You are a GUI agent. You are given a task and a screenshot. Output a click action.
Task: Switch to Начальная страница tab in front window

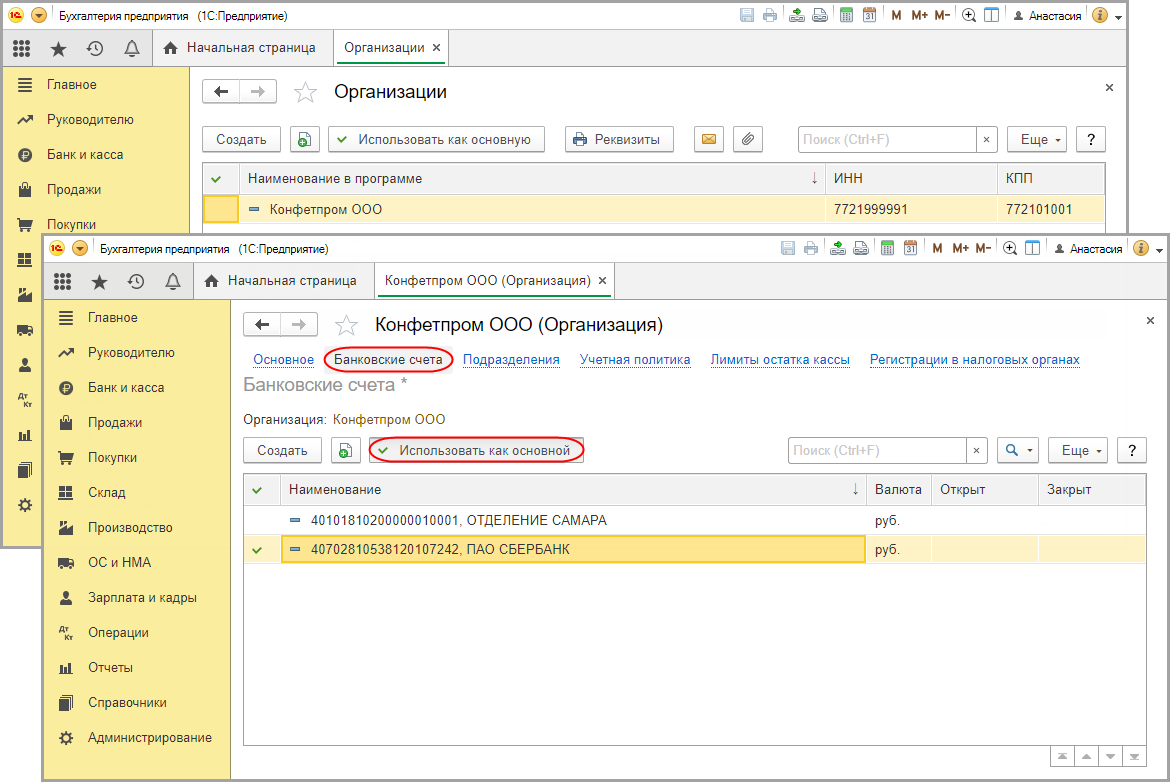[x=281, y=281]
